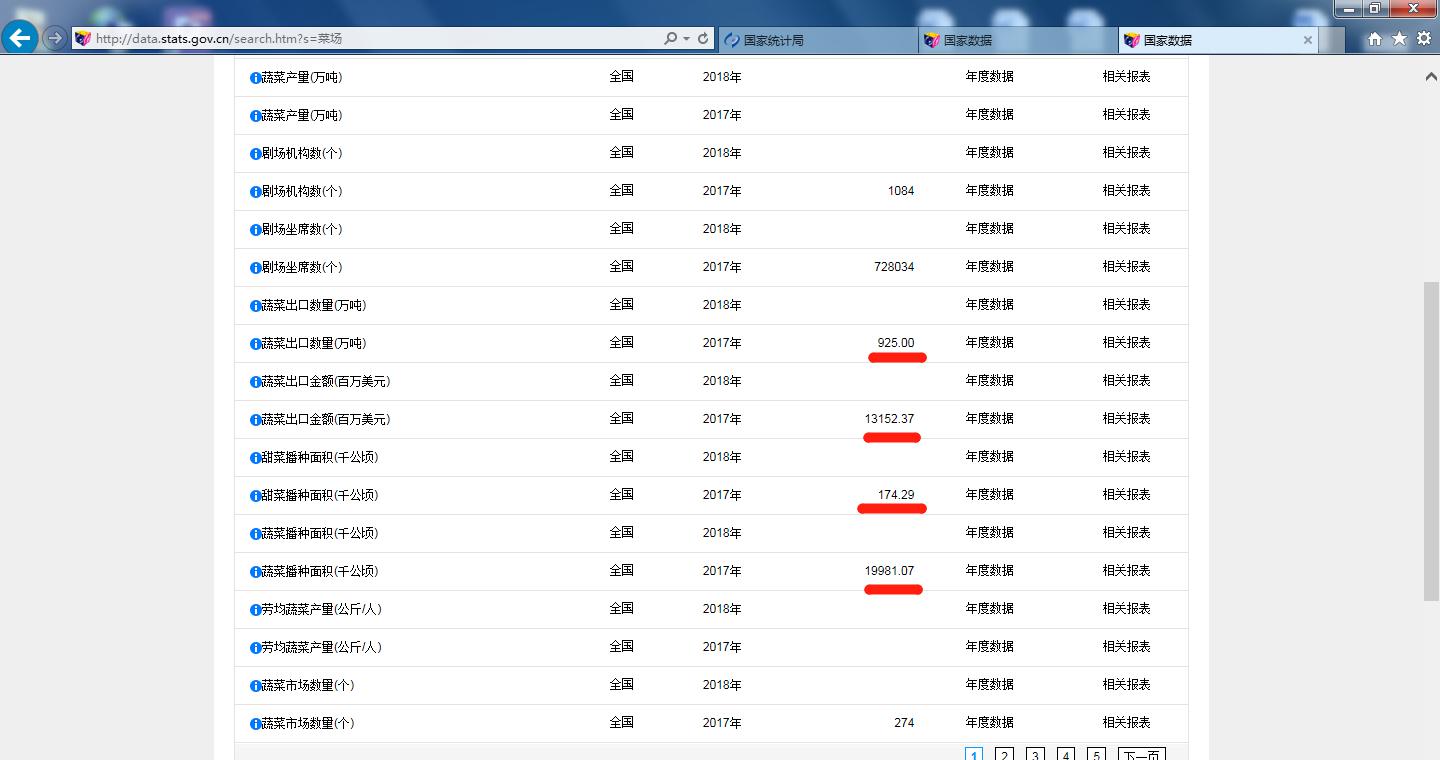Click the refresh icon in address bar
This screenshot has height=760, width=1440.
coord(703,39)
